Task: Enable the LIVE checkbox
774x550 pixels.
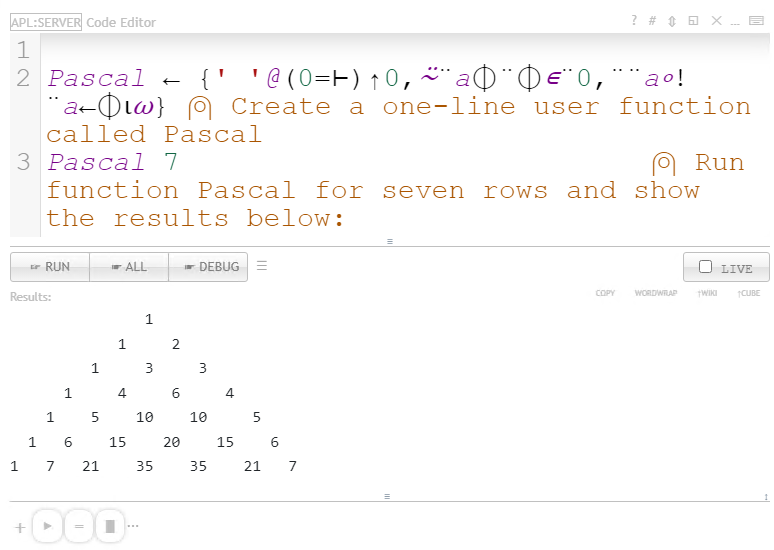Action: click(x=706, y=267)
